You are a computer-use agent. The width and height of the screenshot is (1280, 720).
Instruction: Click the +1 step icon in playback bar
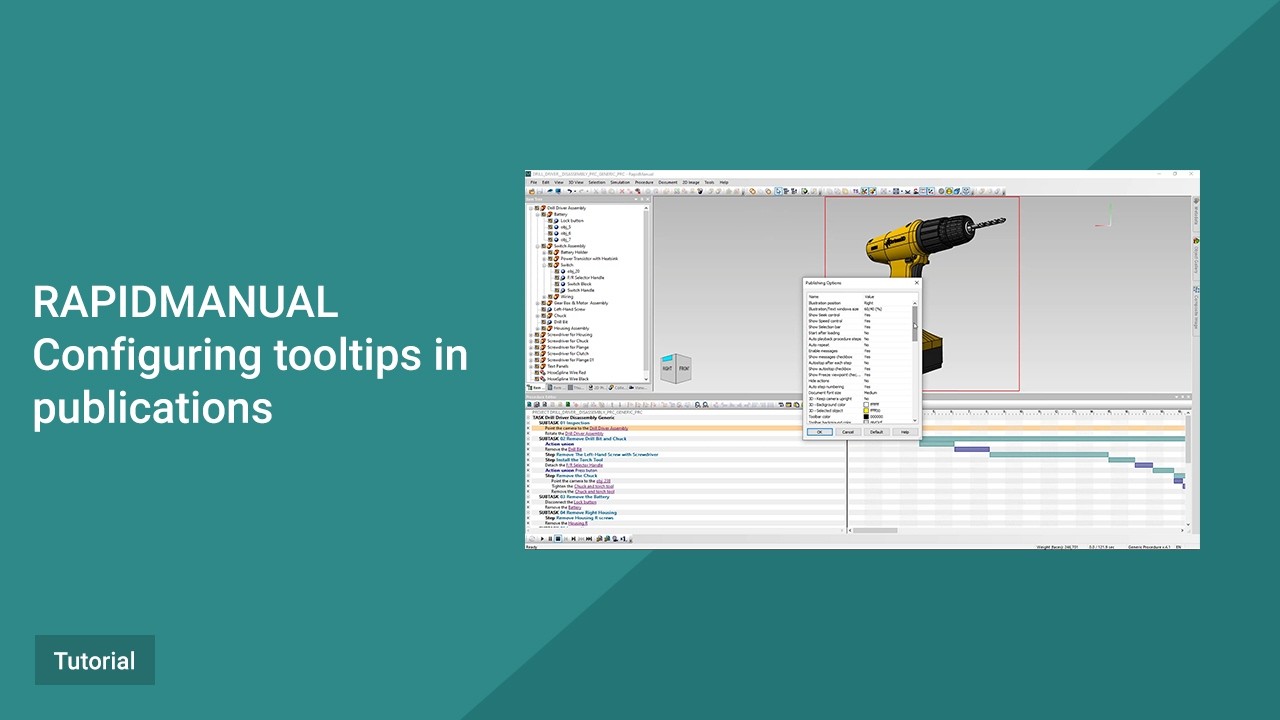coord(623,538)
